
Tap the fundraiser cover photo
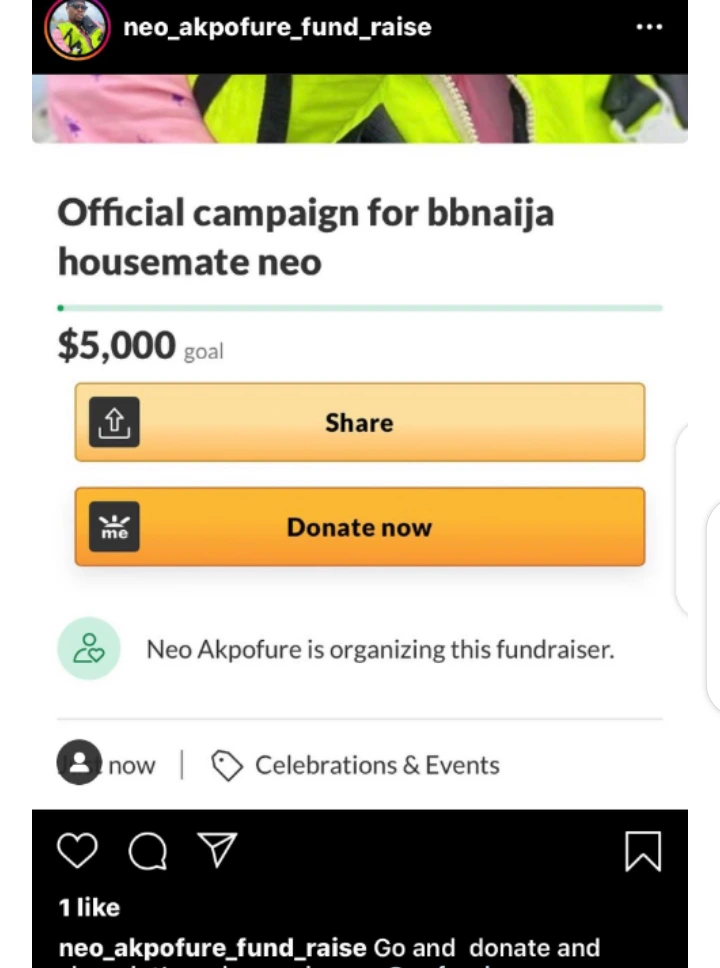[360, 108]
